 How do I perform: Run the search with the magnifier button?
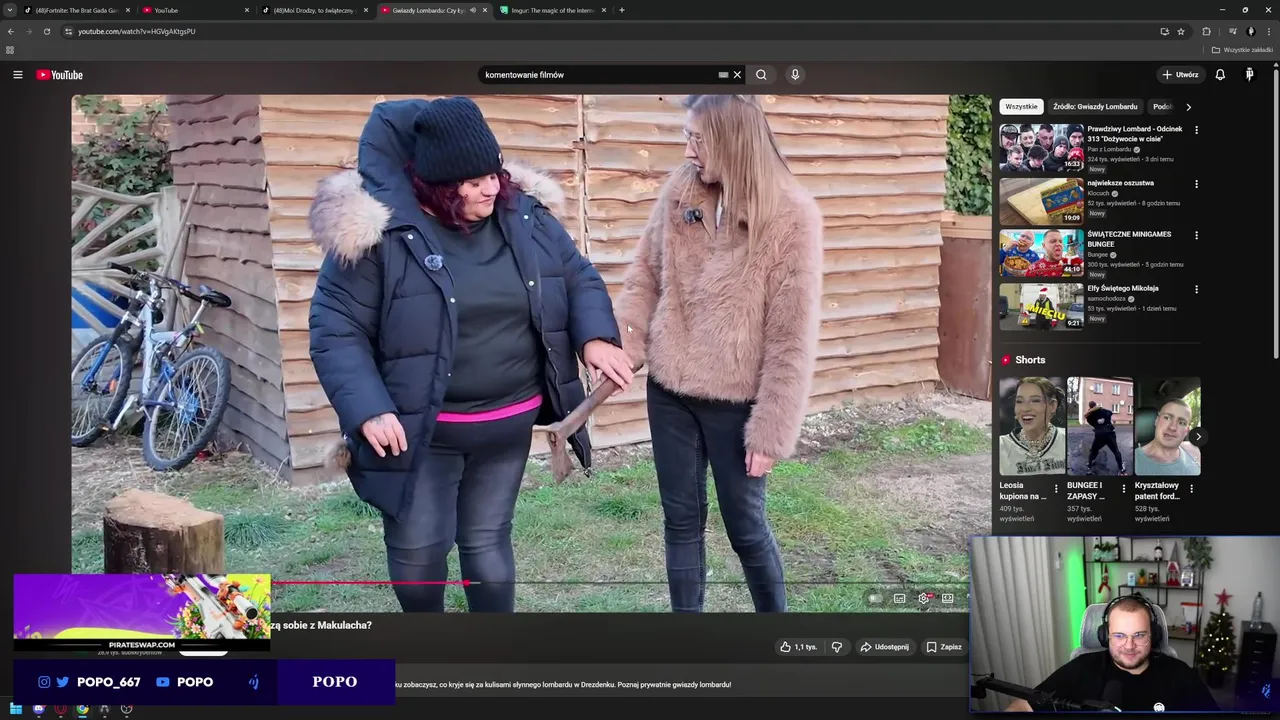click(761, 75)
